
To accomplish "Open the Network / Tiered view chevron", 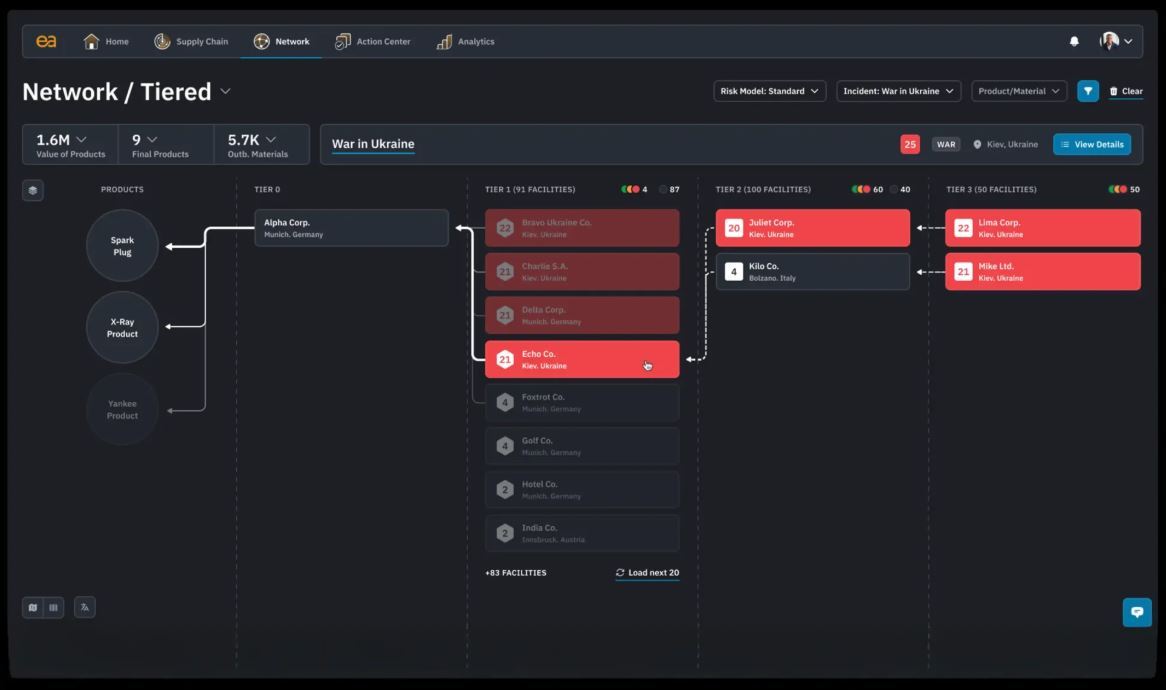I will click(225, 91).
